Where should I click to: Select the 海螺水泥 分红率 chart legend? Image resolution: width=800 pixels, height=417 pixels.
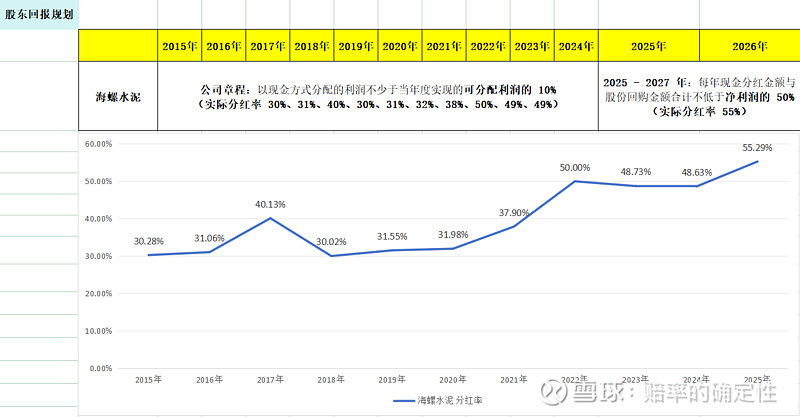click(x=438, y=401)
